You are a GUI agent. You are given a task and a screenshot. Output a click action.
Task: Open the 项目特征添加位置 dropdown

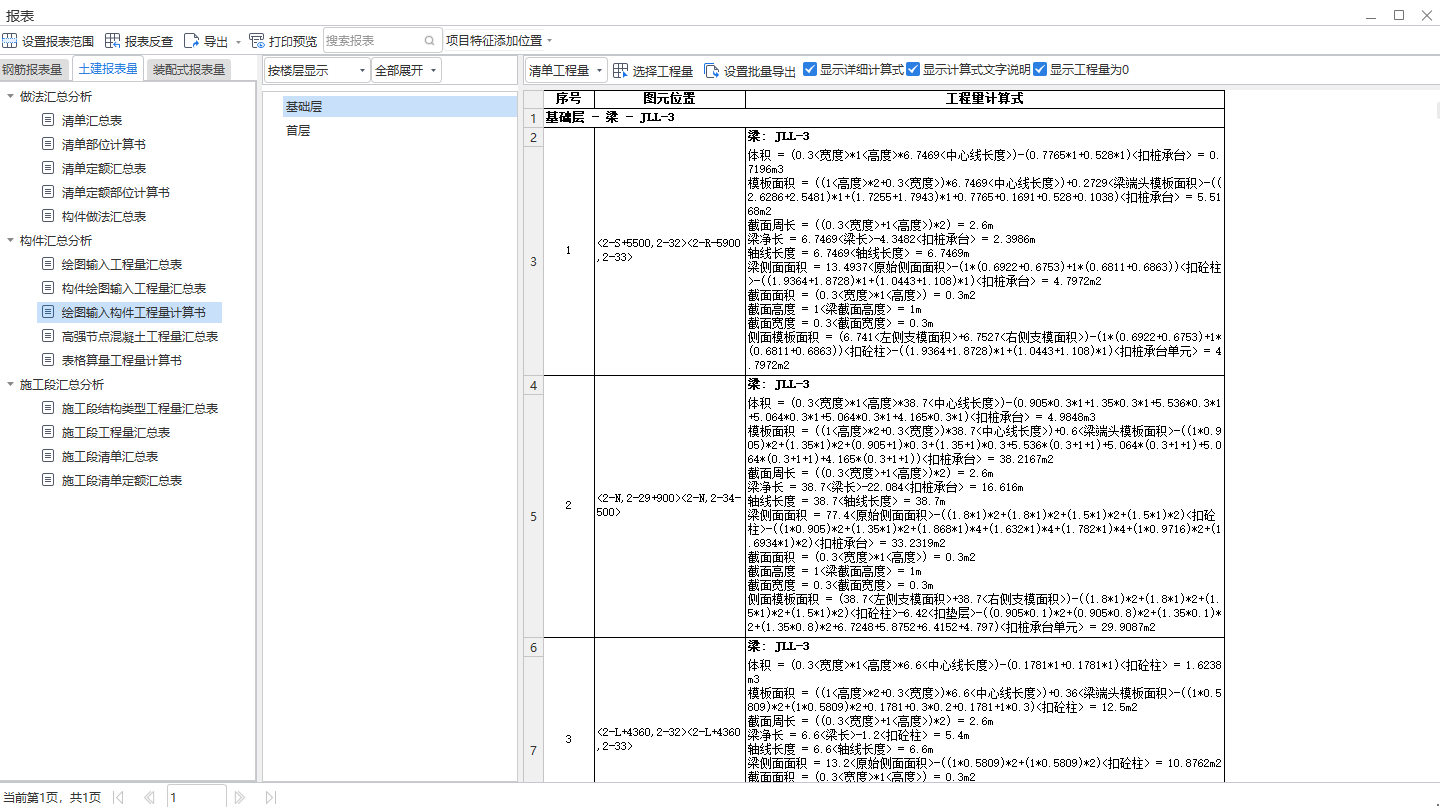[499, 41]
